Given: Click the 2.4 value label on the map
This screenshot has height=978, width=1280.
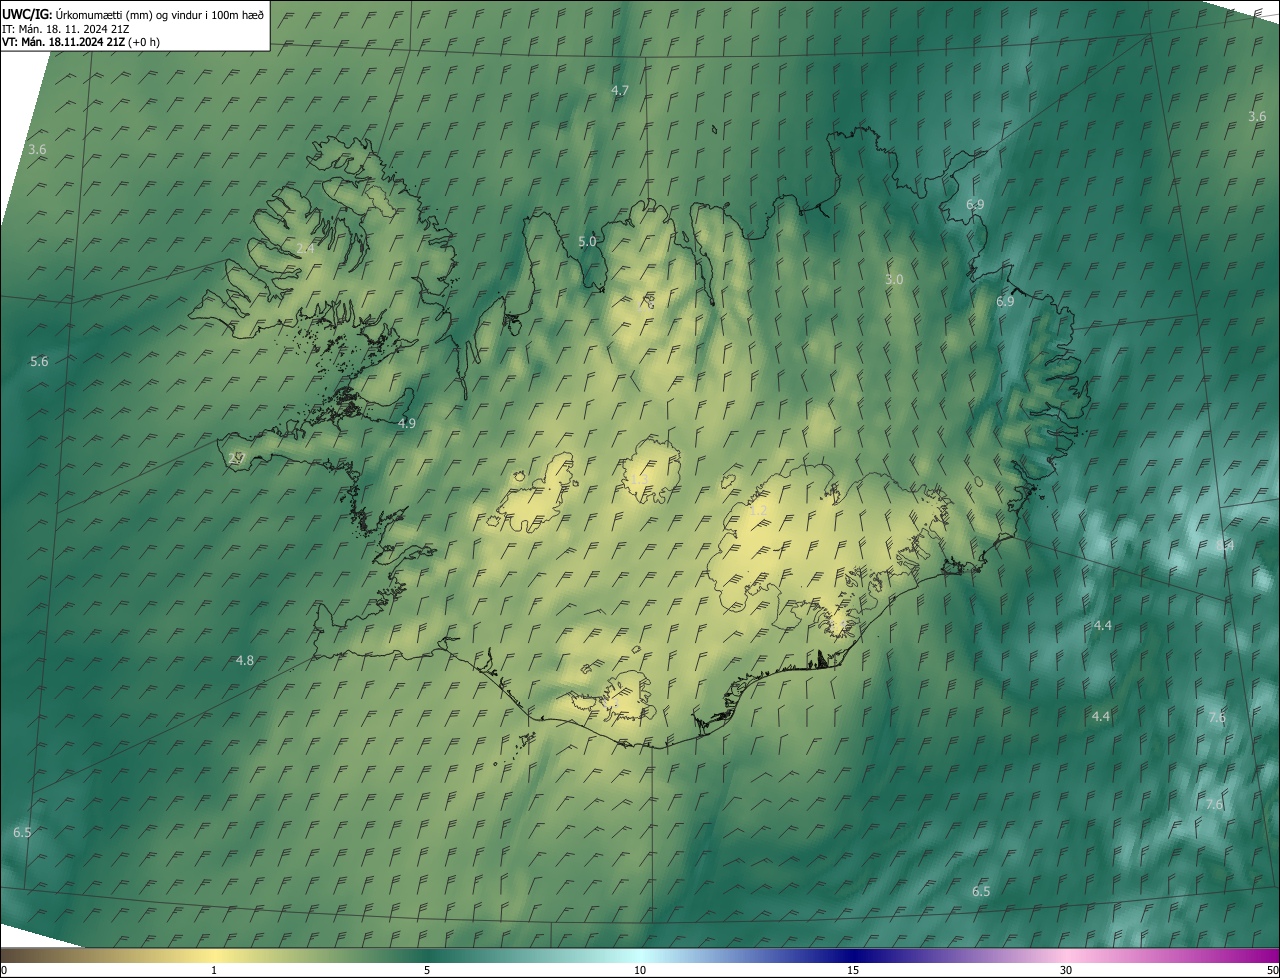Looking at the screenshot, I should 306,248.
